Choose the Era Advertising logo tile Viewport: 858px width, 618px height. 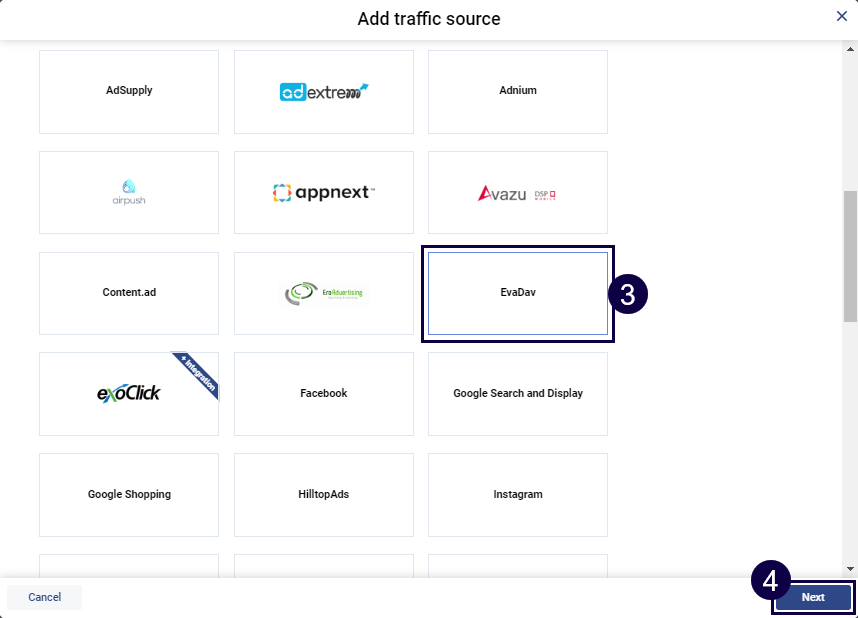tap(323, 293)
